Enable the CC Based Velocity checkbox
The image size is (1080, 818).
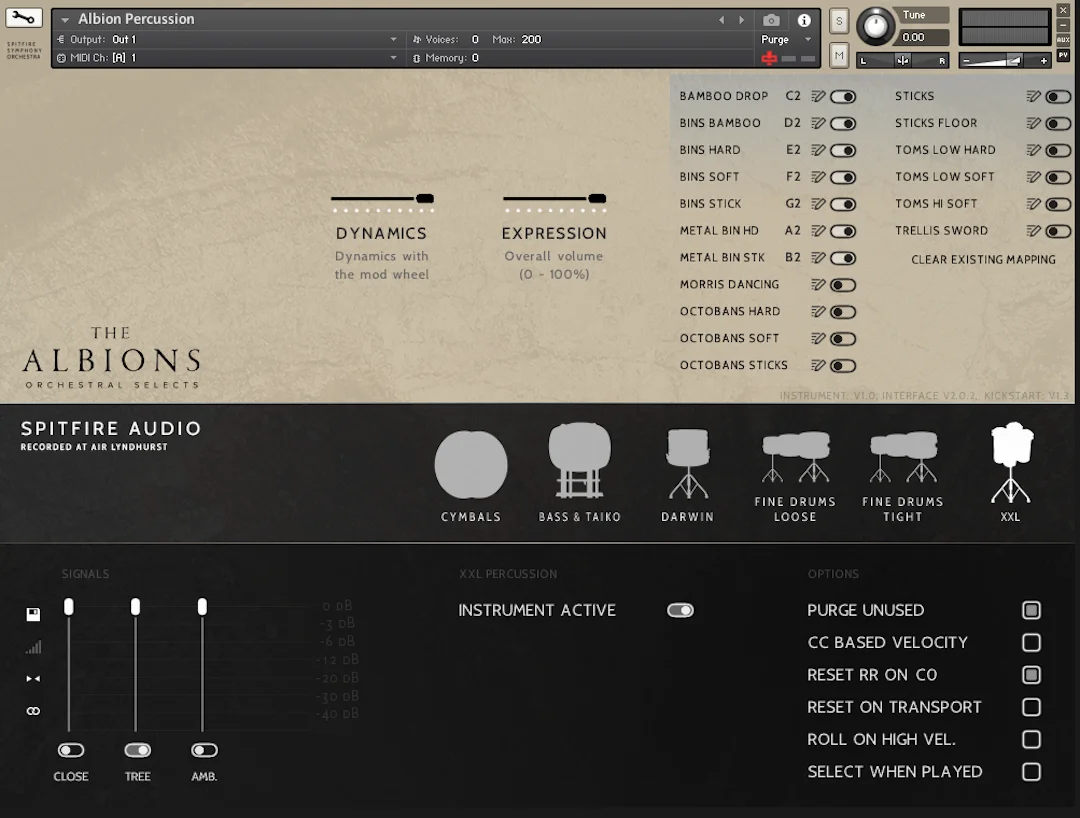(x=1031, y=642)
